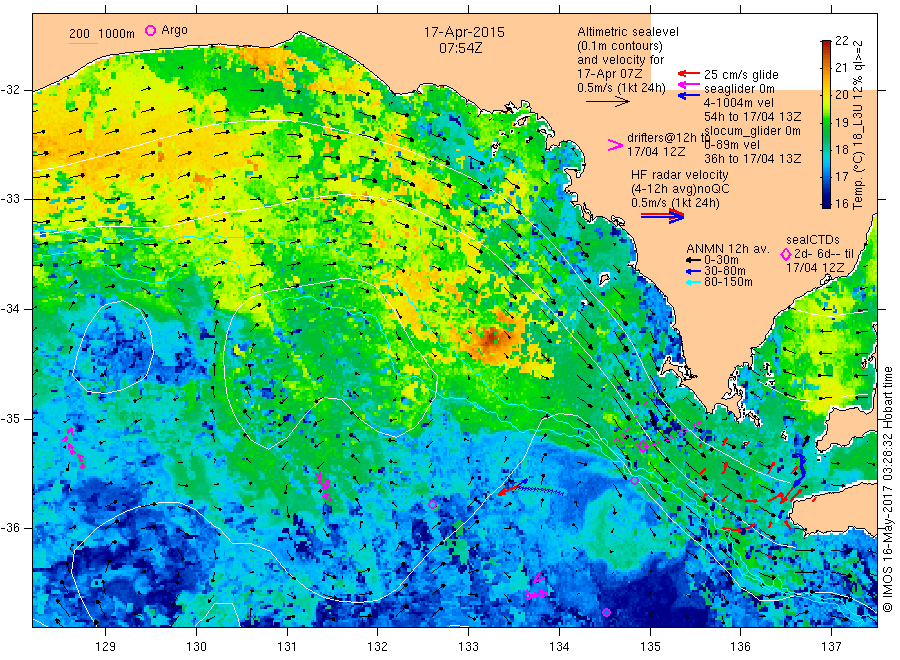The image size is (900, 660).
Task: Click the 137 longitude tick label
Action: tap(831, 646)
